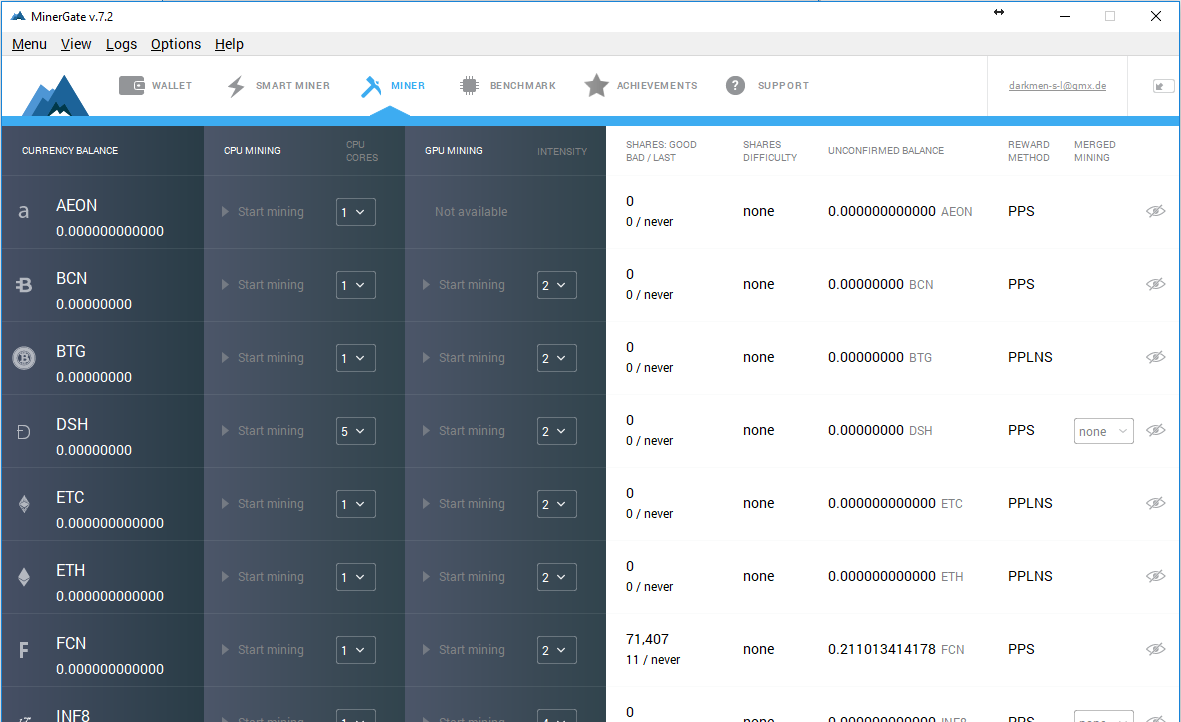The height and width of the screenshot is (722, 1181).
Task: Open the Menu menu
Action: tap(29, 44)
